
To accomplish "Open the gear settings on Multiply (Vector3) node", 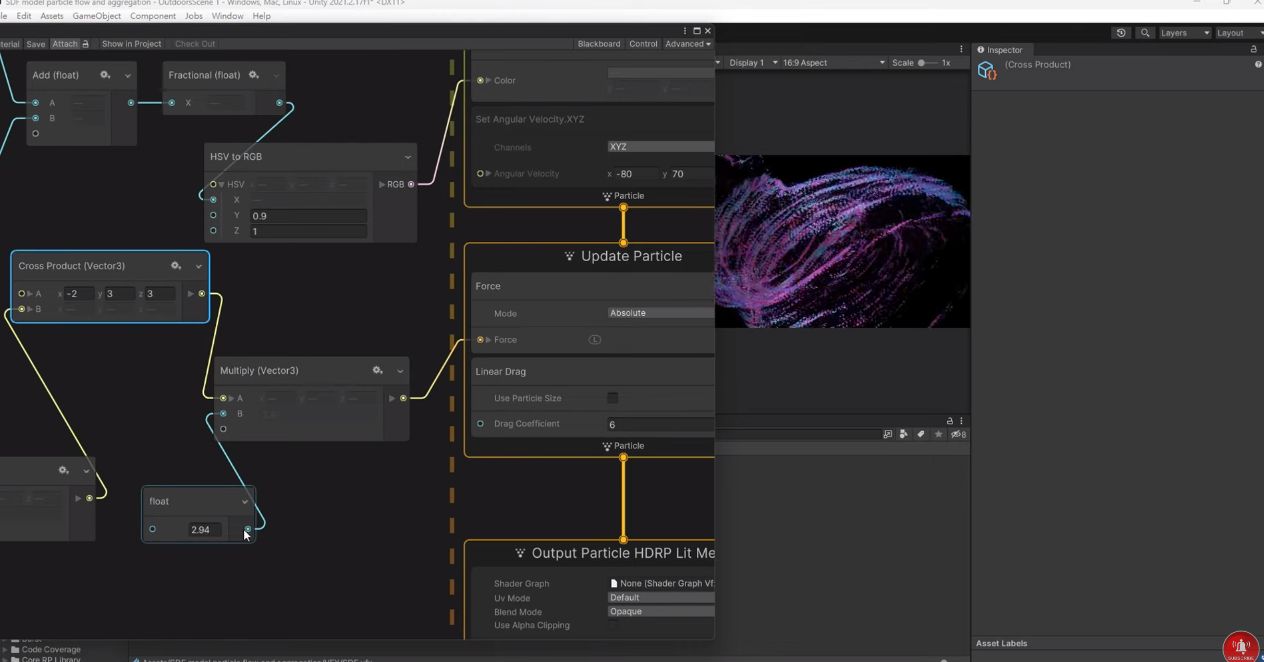I will 377,370.
